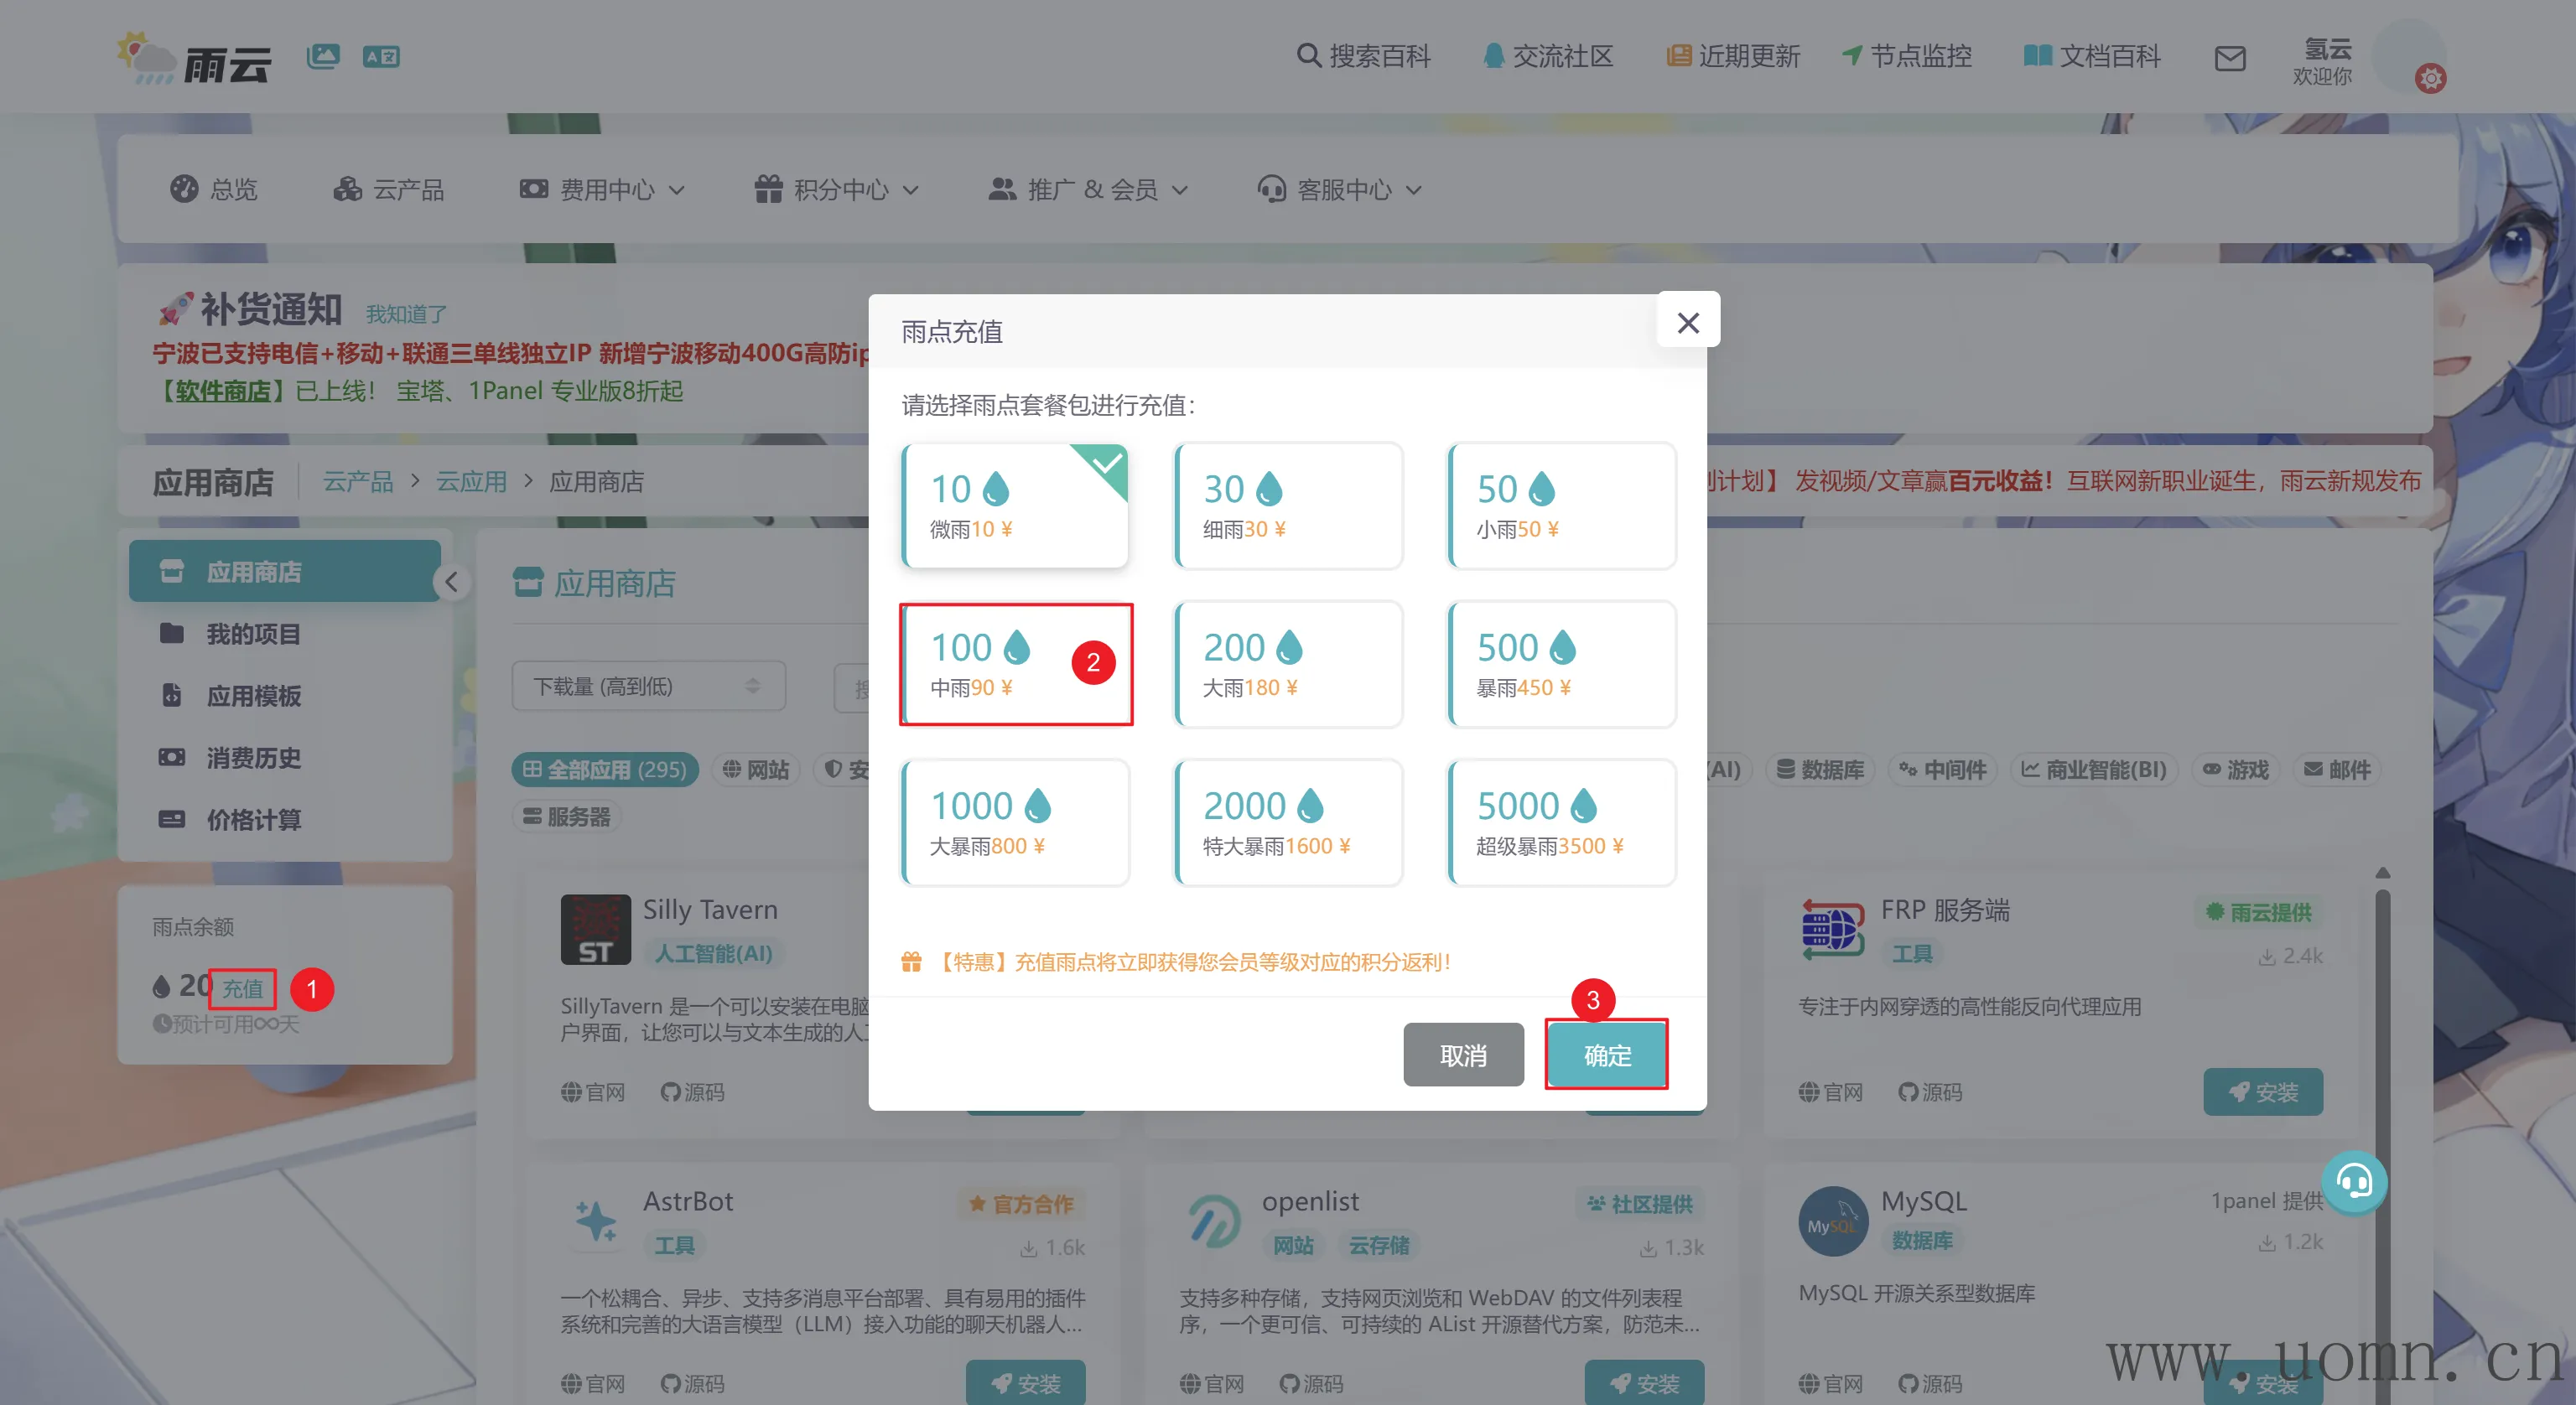Open 我的项目 in the left sidebar
The height and width of the screenshot is (1405, 2576).
pos(252,634)
